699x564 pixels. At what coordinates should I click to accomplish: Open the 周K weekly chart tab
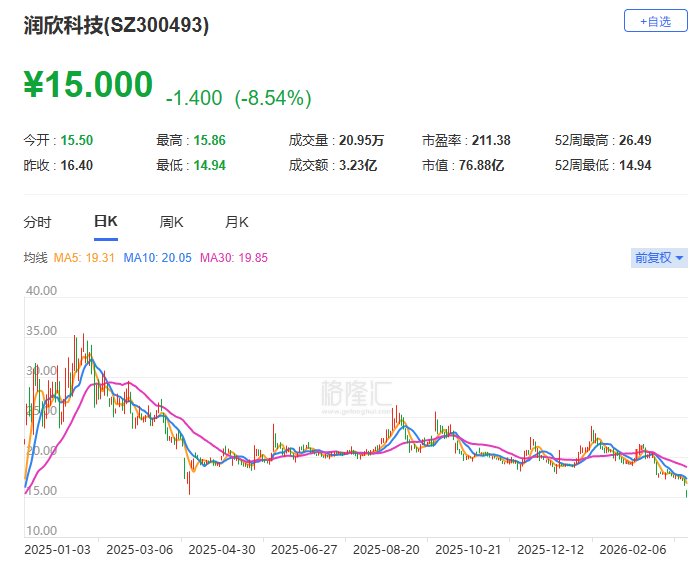click(171, 222)
